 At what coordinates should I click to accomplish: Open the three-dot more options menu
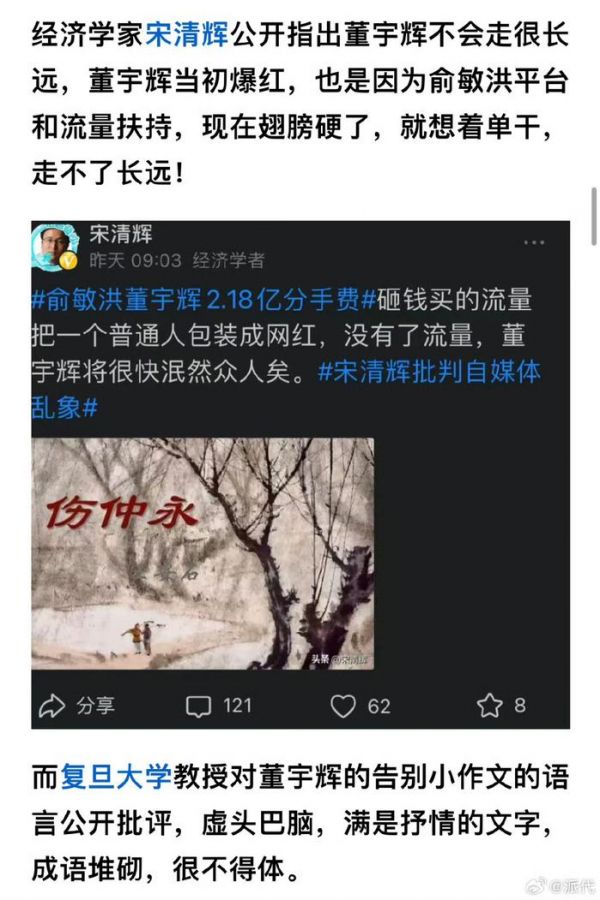(534, 242)
